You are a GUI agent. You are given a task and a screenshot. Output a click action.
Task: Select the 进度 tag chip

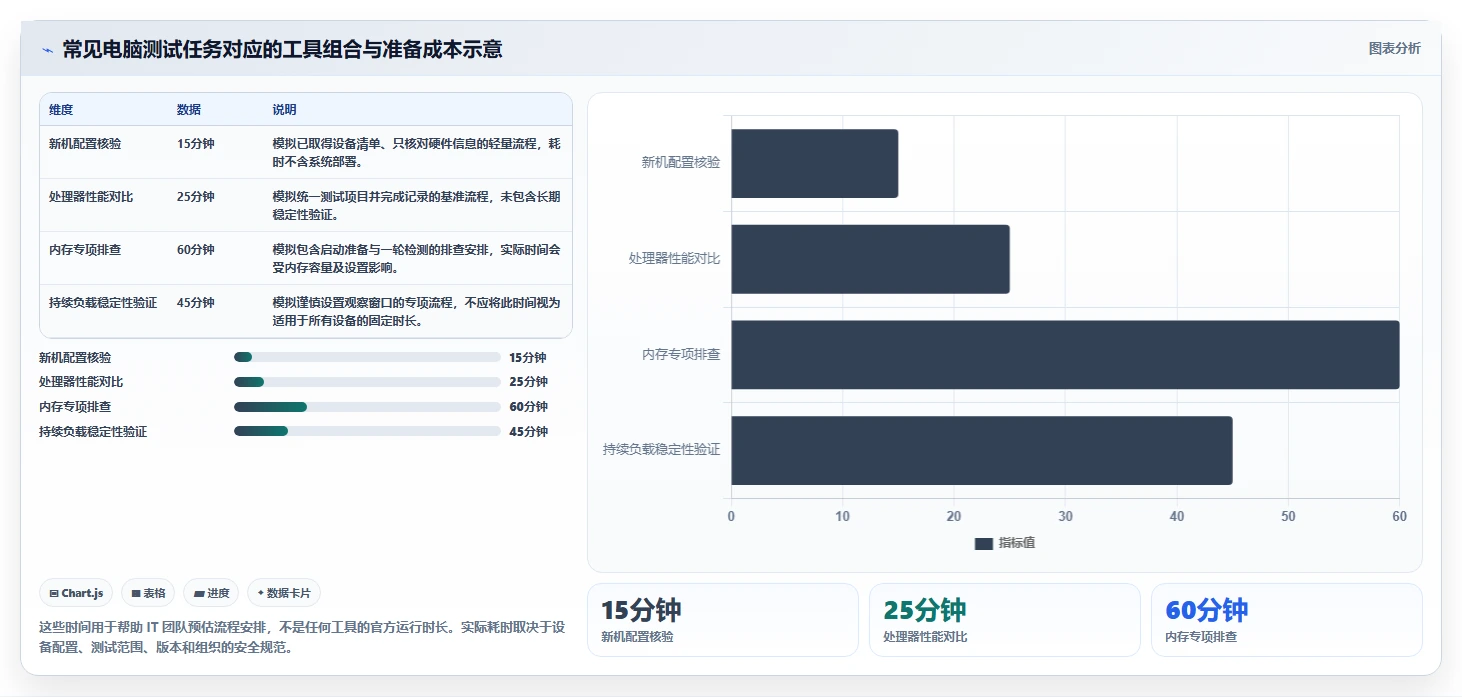211,593
